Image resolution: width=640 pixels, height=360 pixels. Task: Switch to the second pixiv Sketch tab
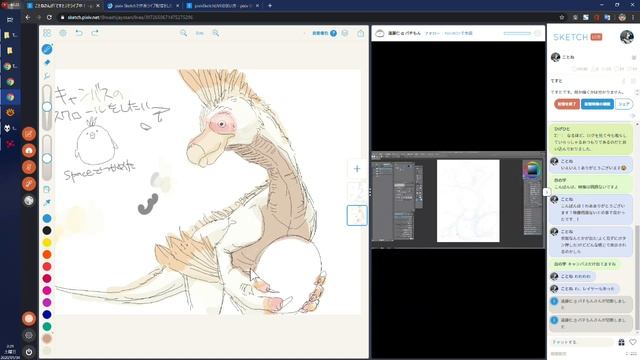[x=143, y=6]
